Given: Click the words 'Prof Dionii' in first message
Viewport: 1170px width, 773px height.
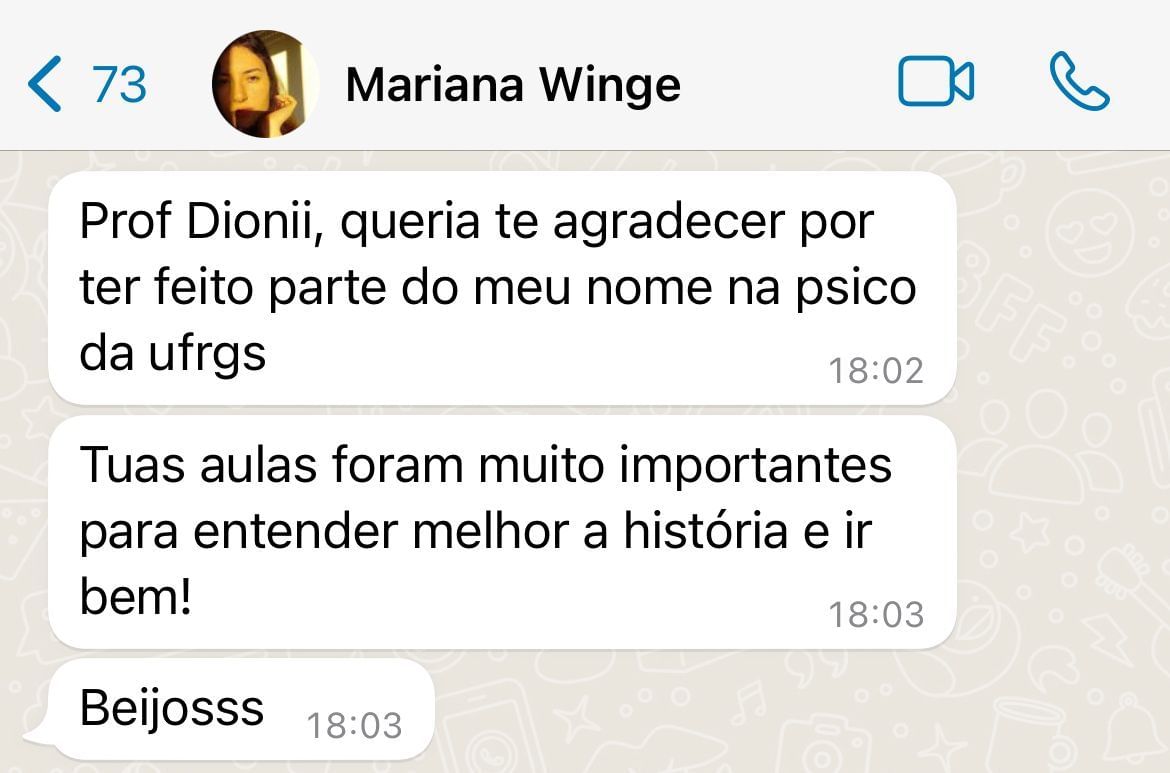Looking at the screenshot, I should [x=200, y=222].
